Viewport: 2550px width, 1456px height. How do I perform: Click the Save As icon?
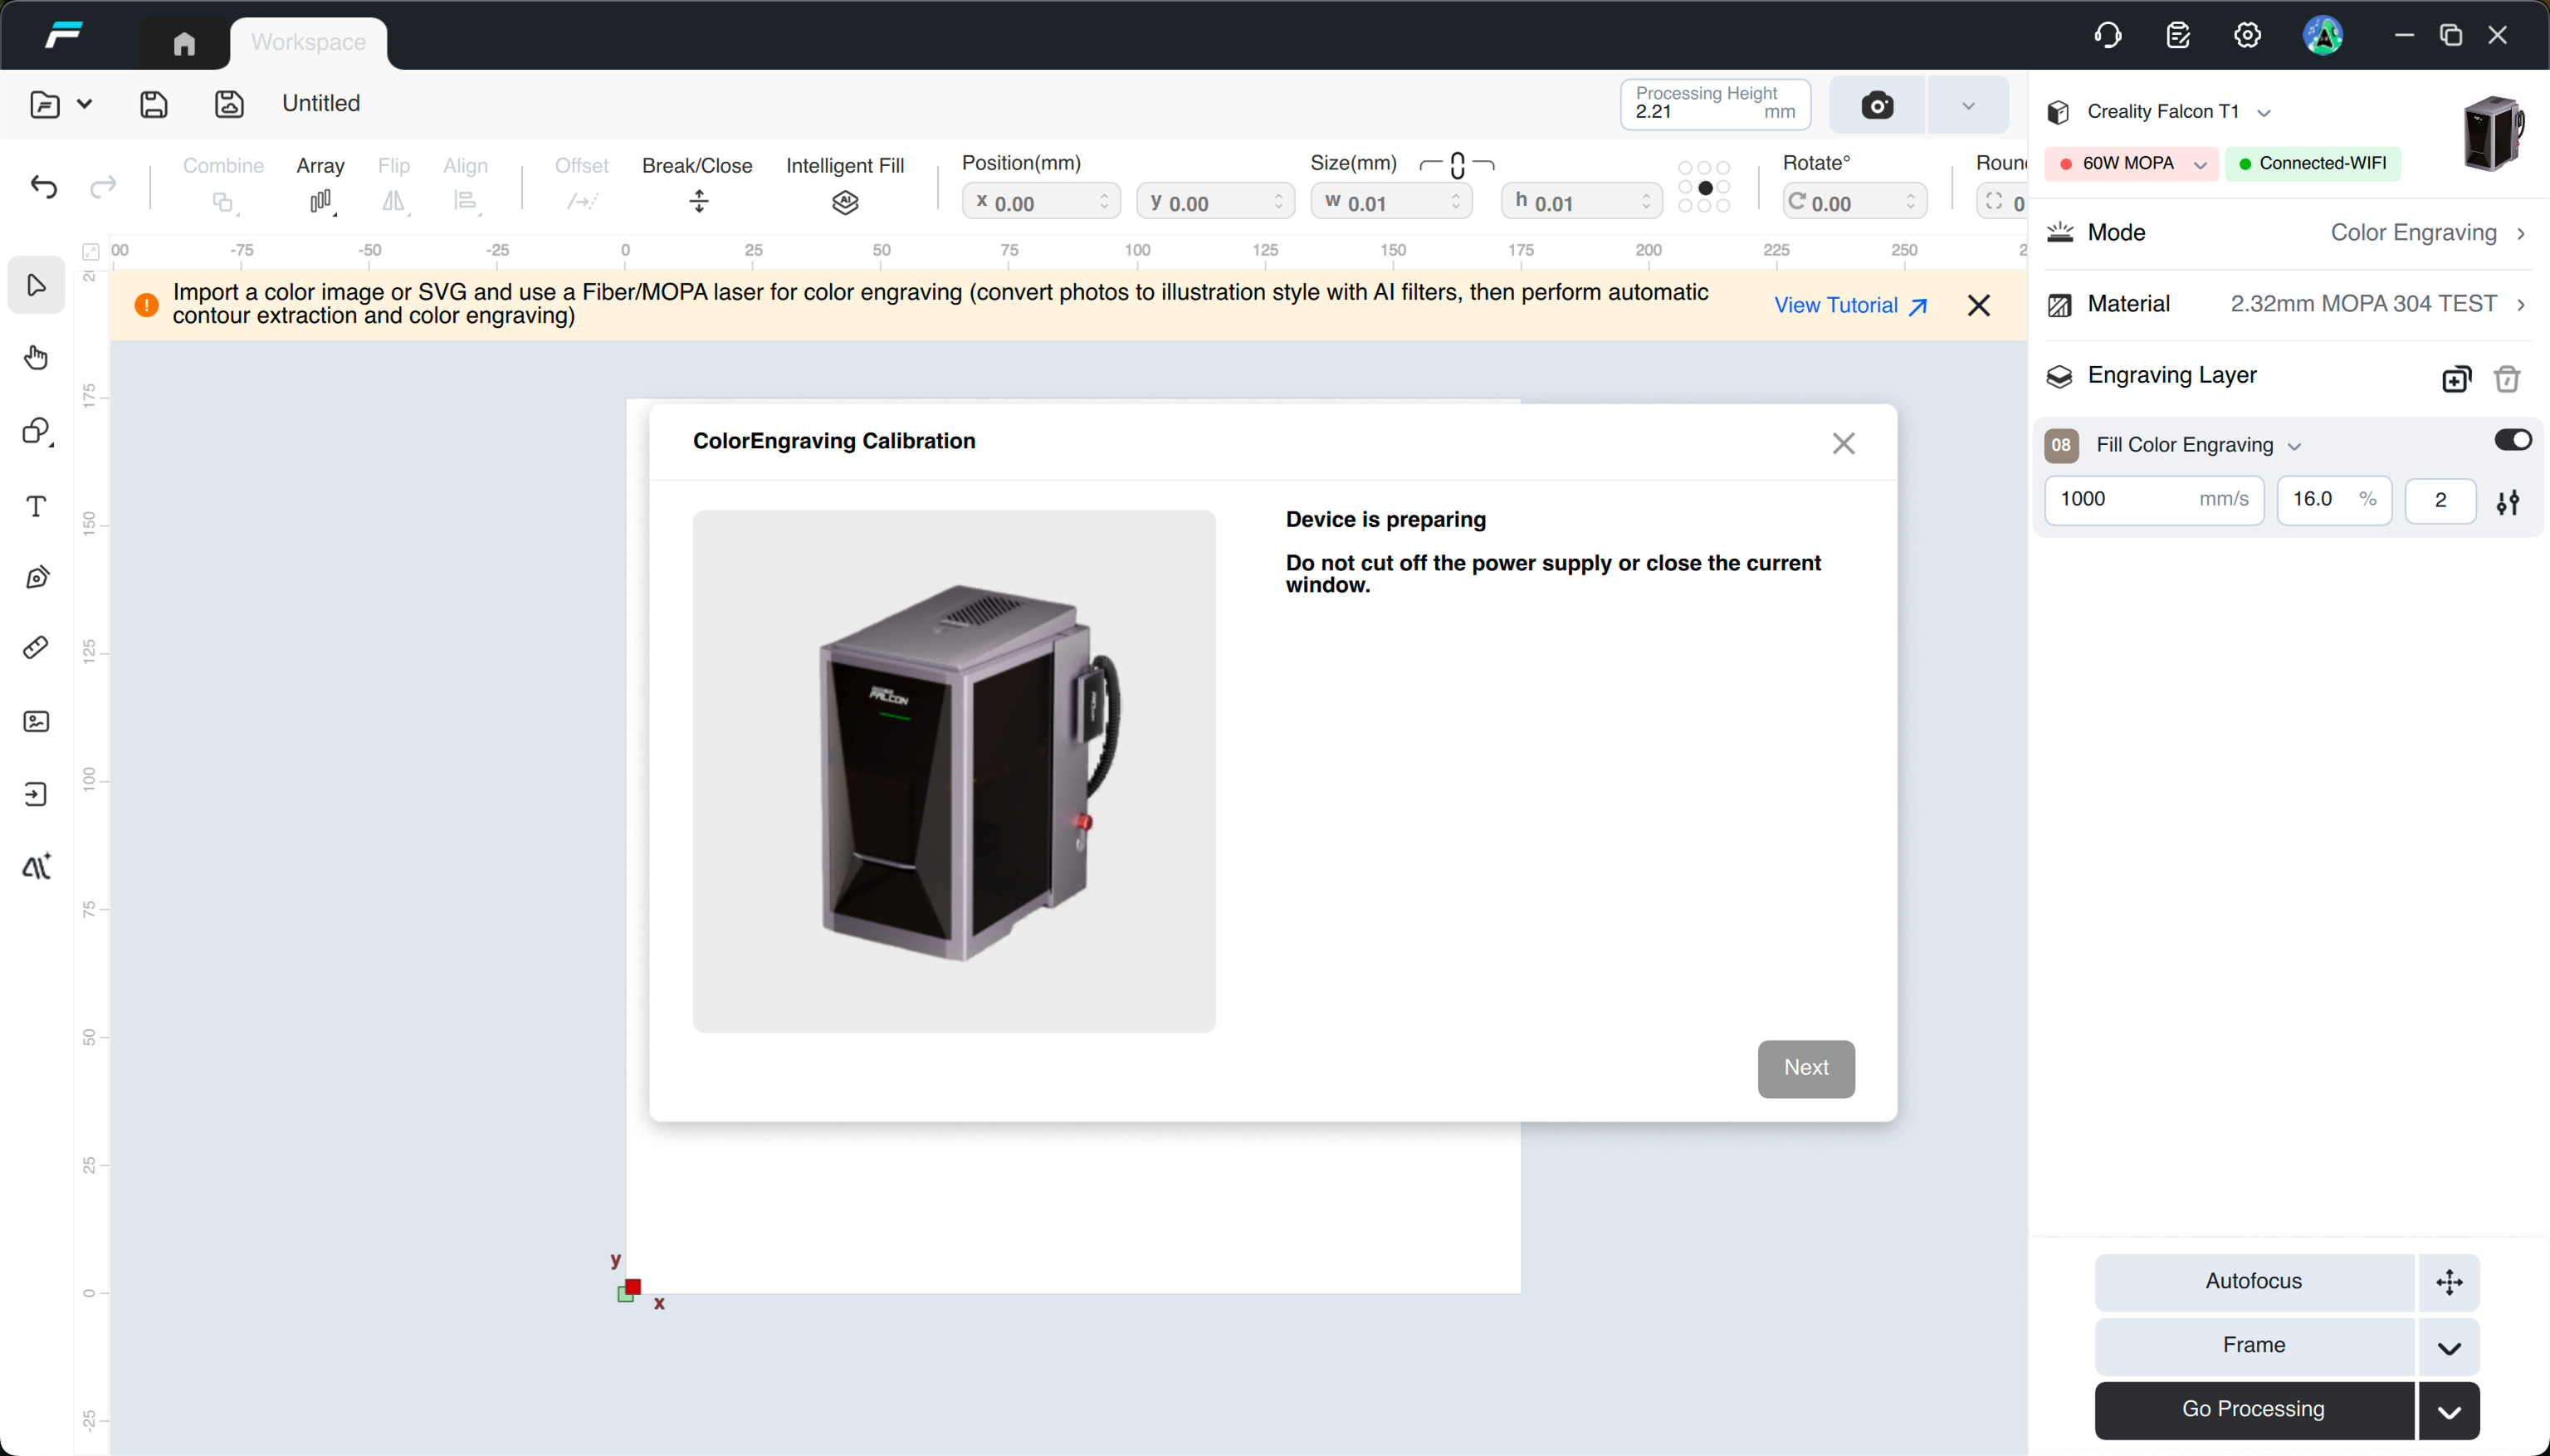[x=229, y=104]
